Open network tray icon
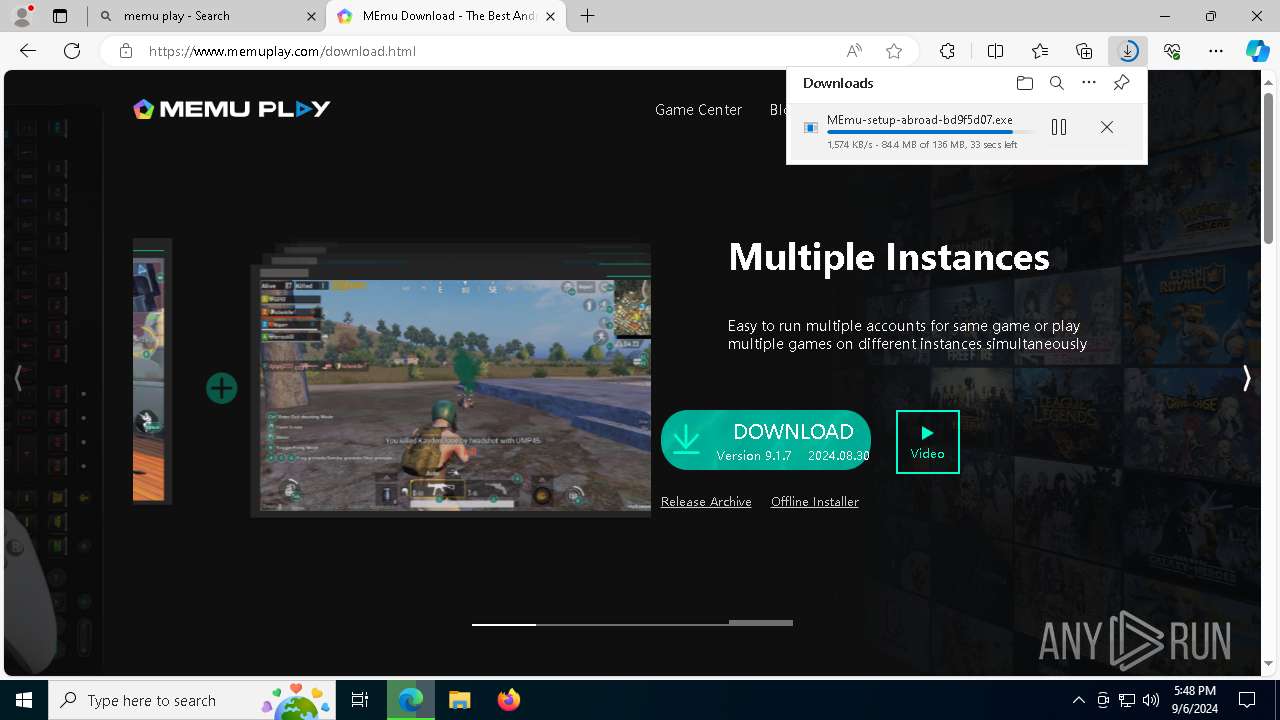The height and width of the screenshot is (720, 1280). point(1127,700)
